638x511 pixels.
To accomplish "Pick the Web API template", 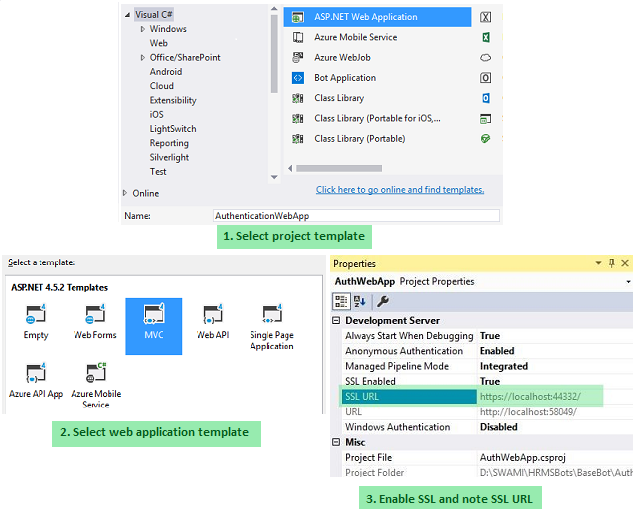I will [213, 321].
